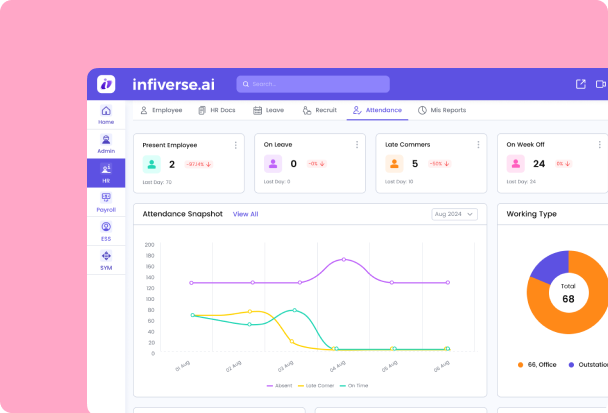The height and width of the screenshot is (413, 608).
Task: Open Payroll in the sidebar
Action: click(106, 202)
